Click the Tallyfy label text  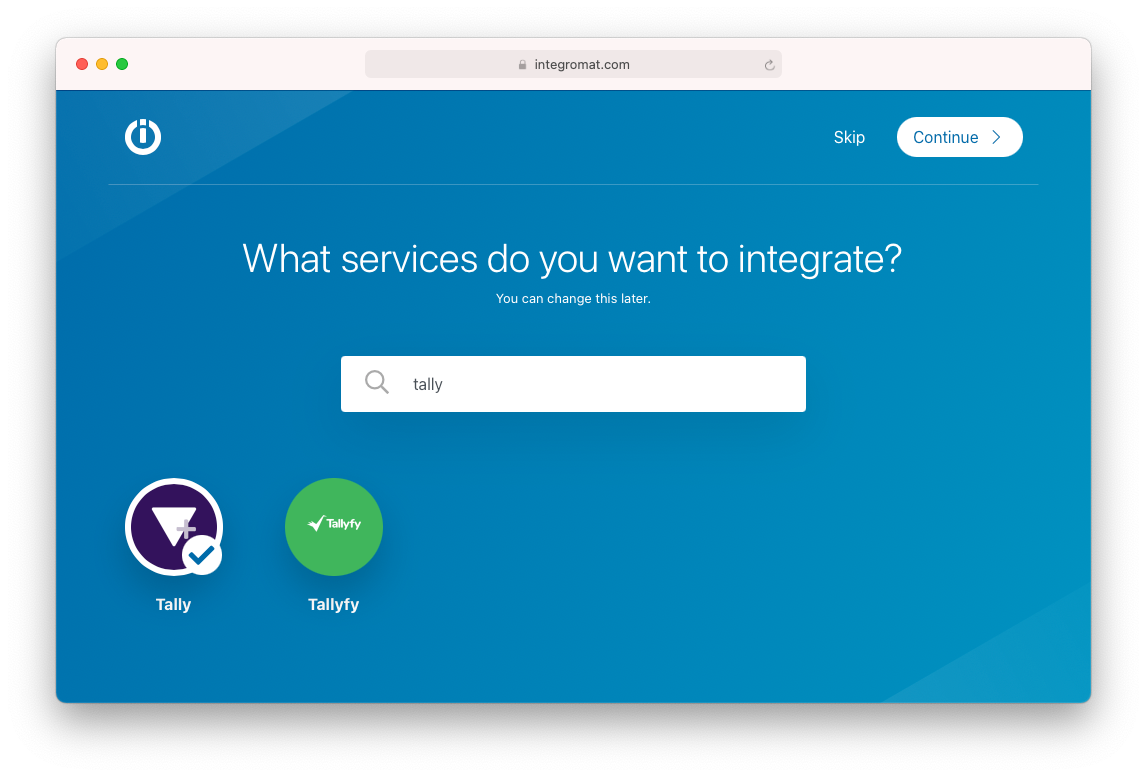(x=334, y=605)
